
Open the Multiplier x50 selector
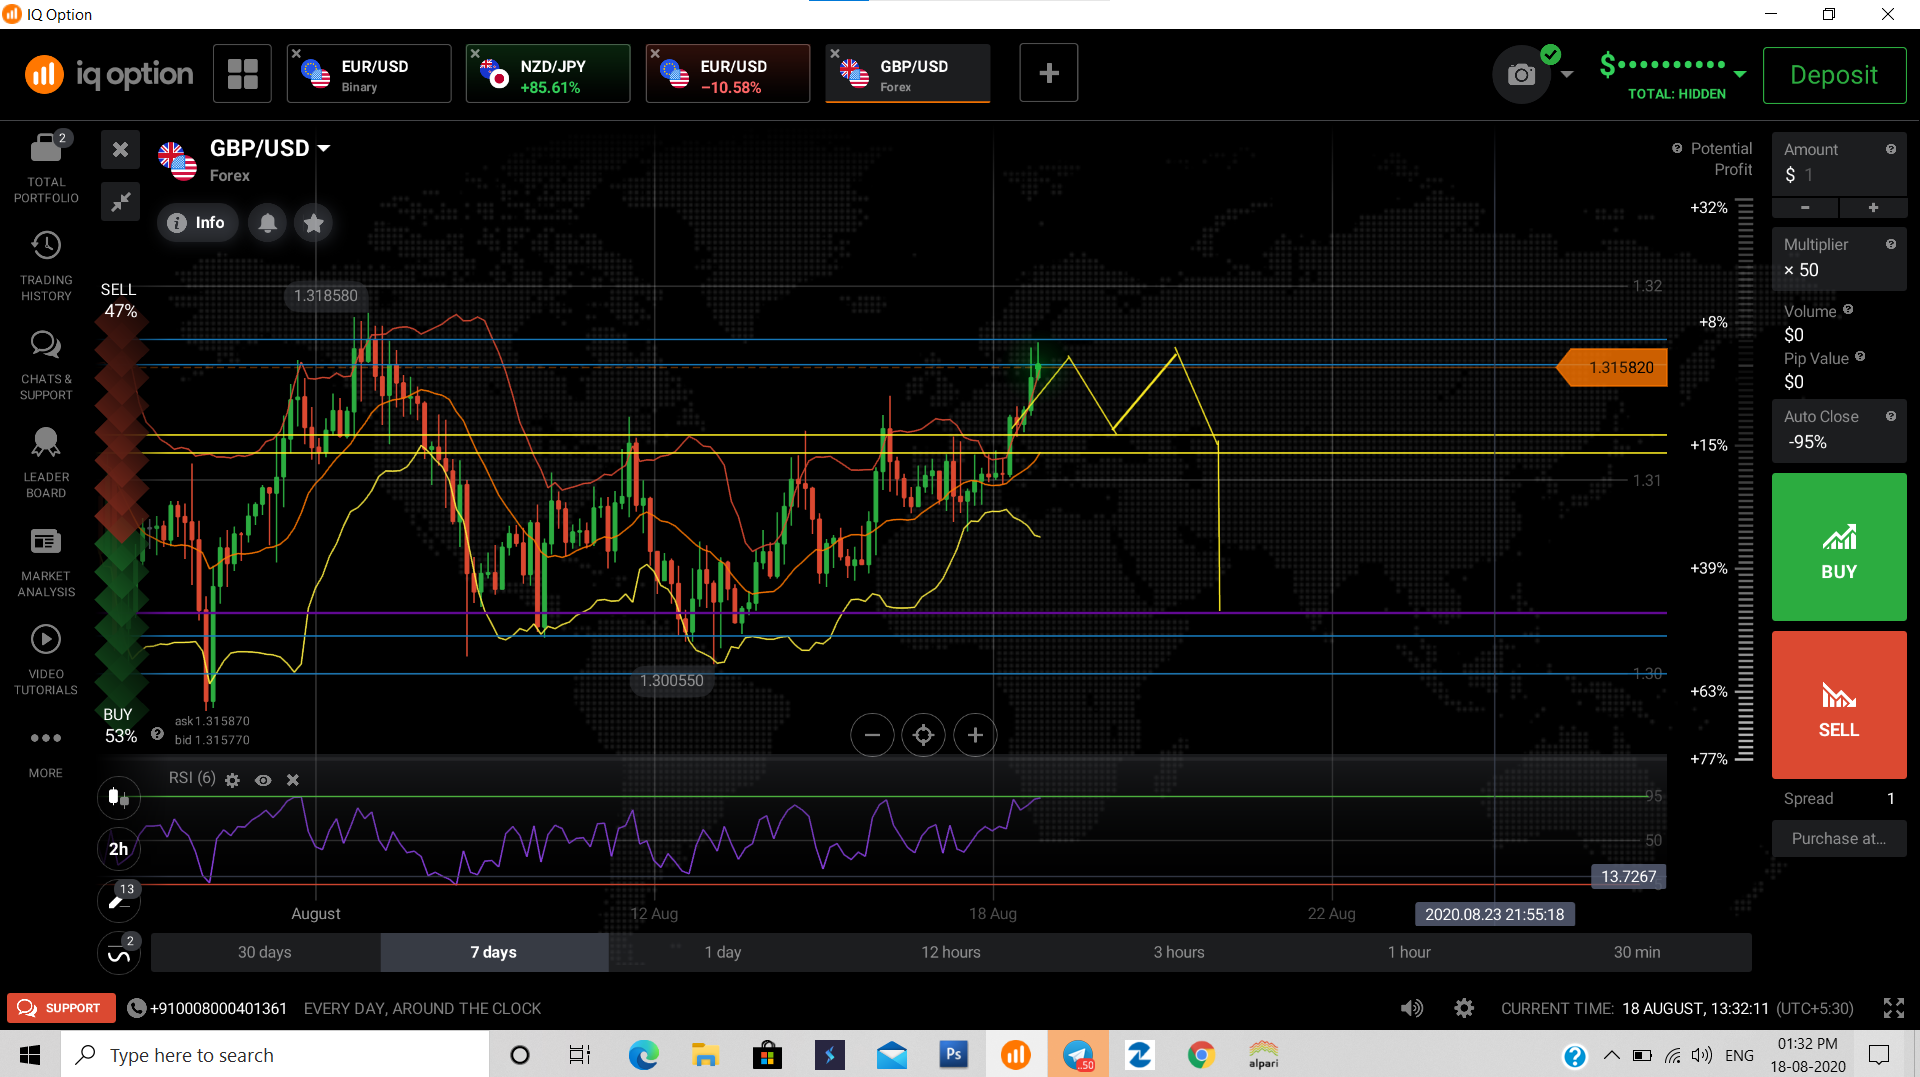pyautogui.click(x=1839, y=258)
